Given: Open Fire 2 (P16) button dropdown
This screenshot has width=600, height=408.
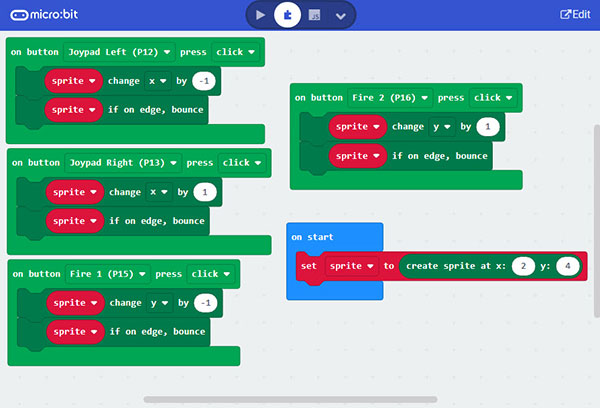Looking at the screenshot, I should coord(389,98).
